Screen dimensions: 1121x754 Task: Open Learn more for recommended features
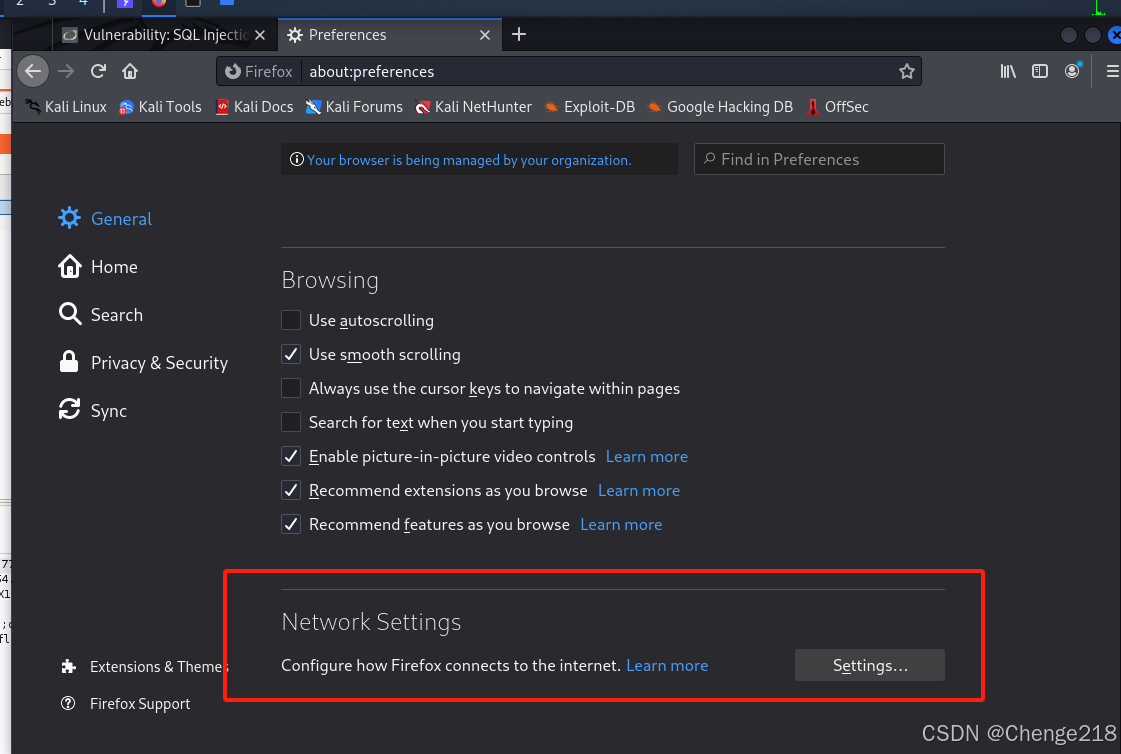[x=621, y=525]
